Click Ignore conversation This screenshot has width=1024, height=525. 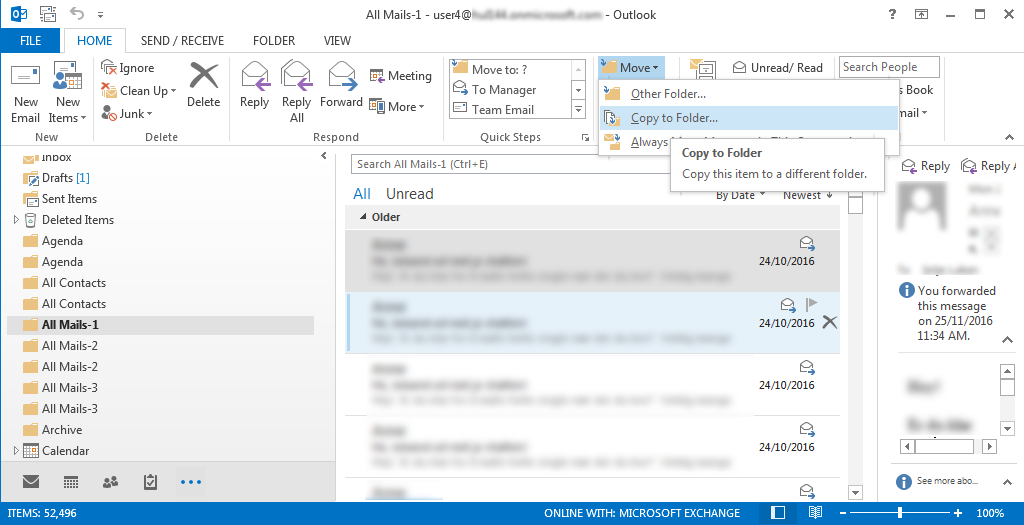(x=128, y=68)
